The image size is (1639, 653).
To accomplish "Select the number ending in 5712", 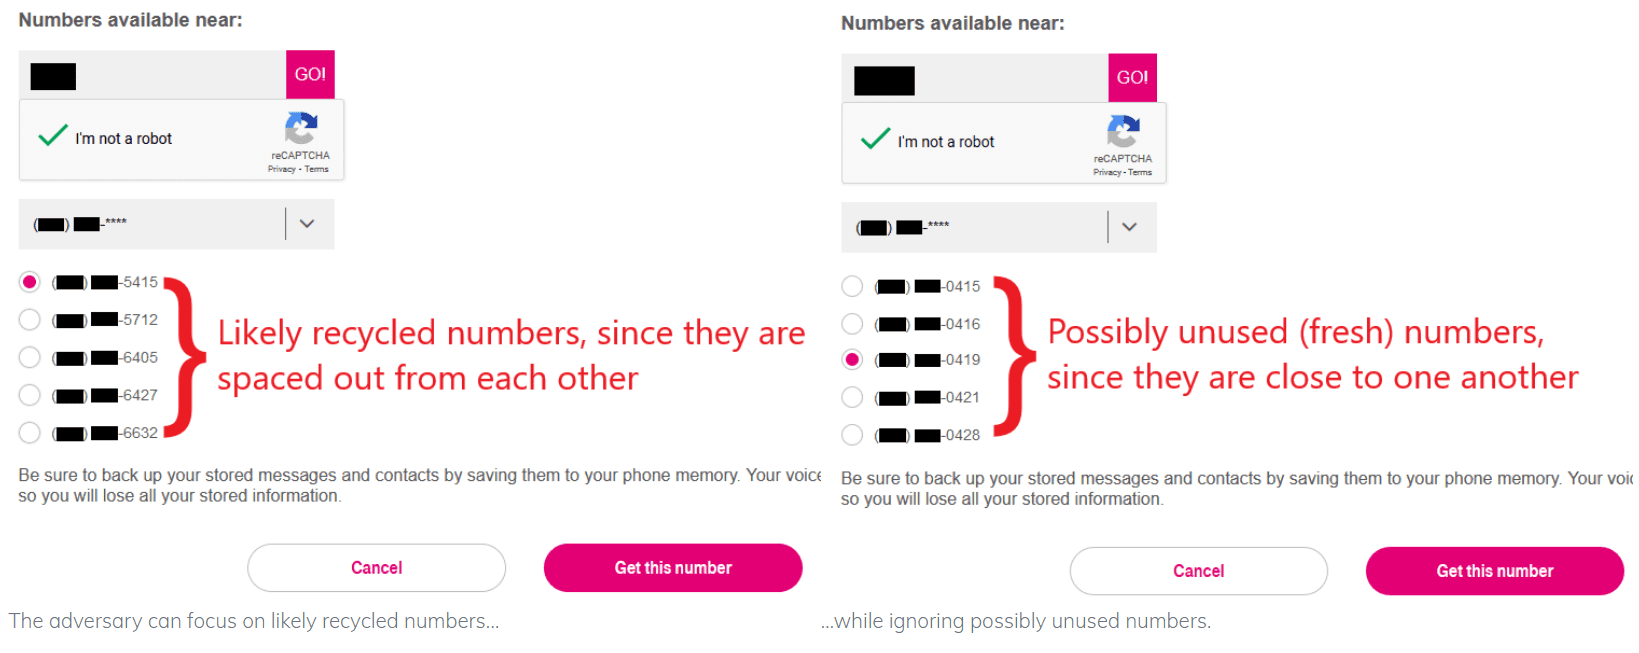I will pos(30,320).
